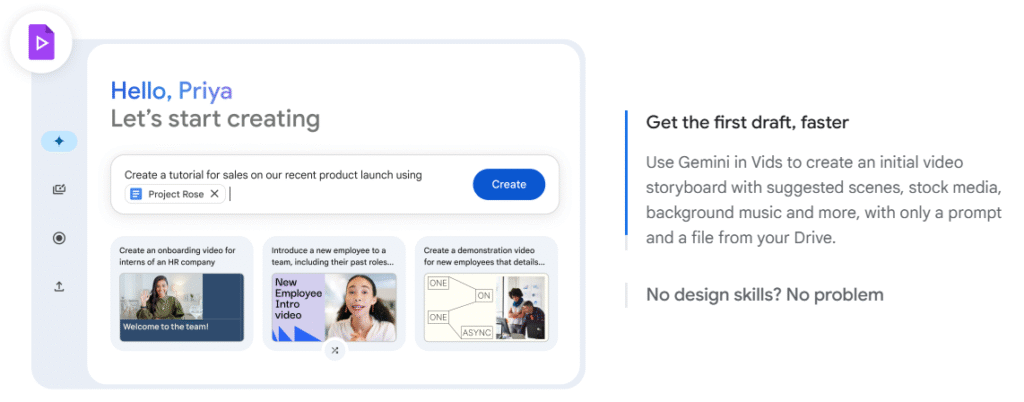Click the 'Use Gemini in Vids' description paragraph

(x=824, y=200)
